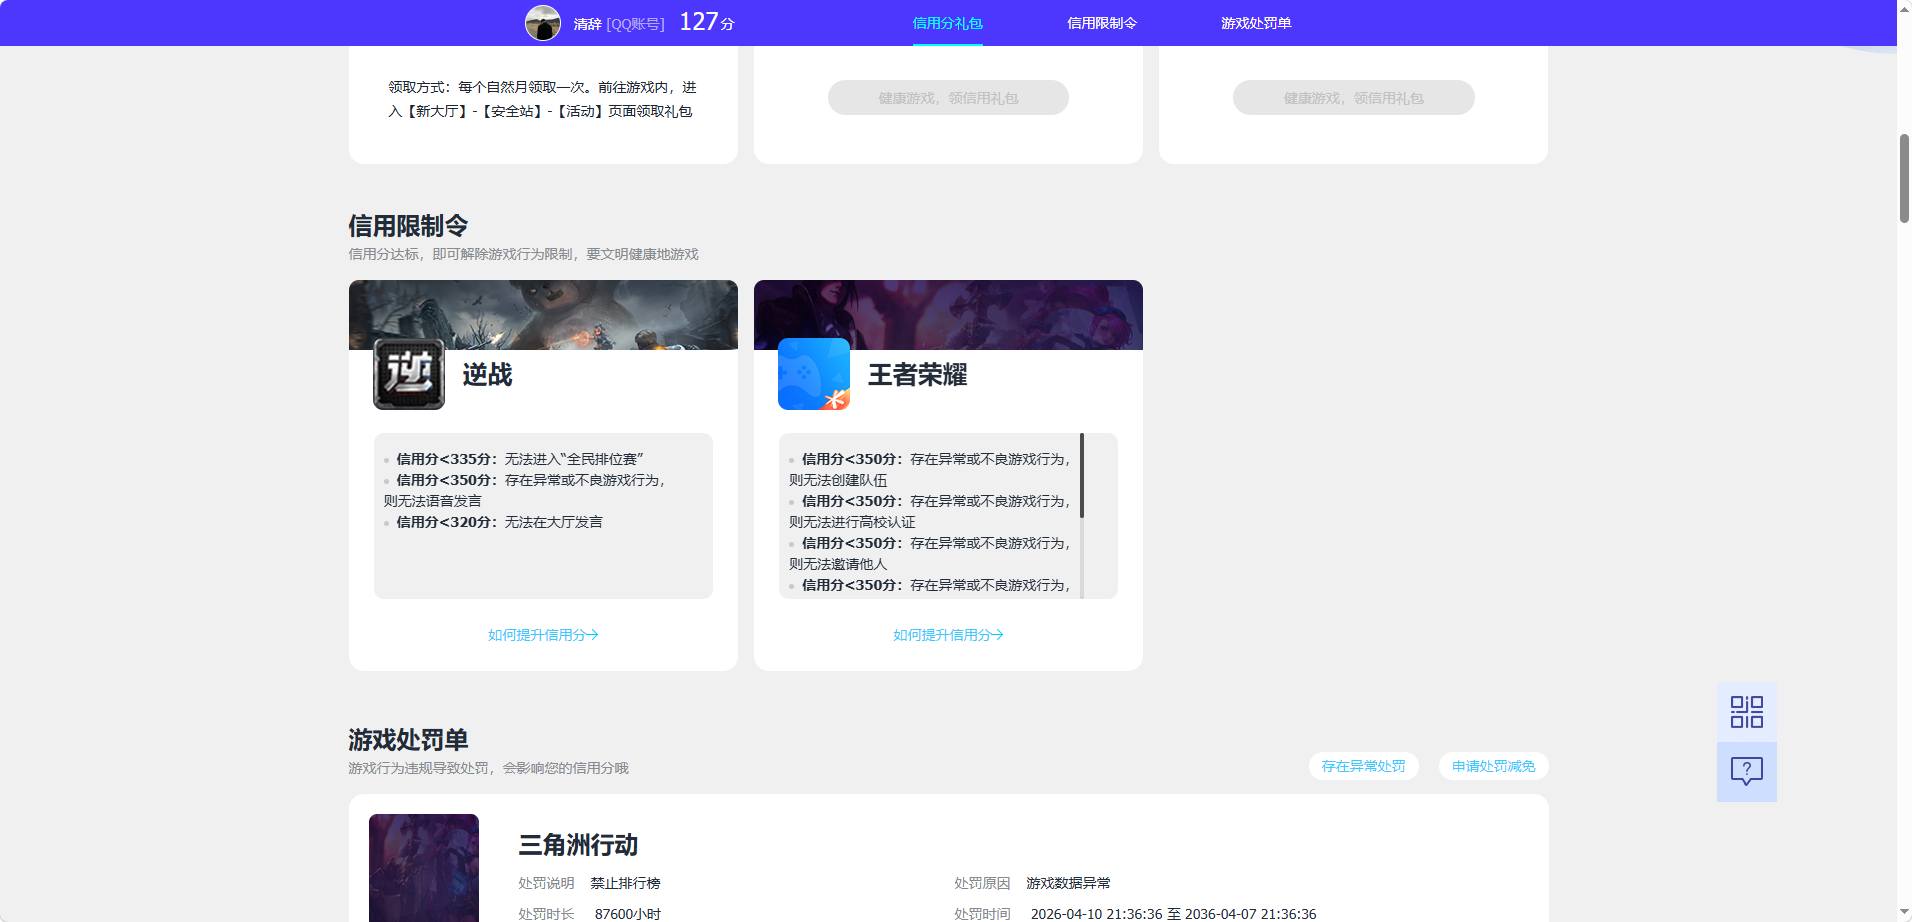Click the 127分 credit score
This screenshot has width=1912, height=922.
(x=706, y=22)
